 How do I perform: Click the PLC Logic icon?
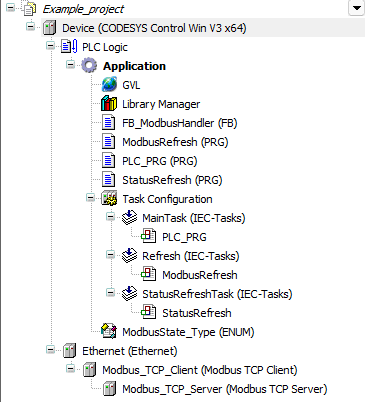pyautogui.click(x=69, y=47)
